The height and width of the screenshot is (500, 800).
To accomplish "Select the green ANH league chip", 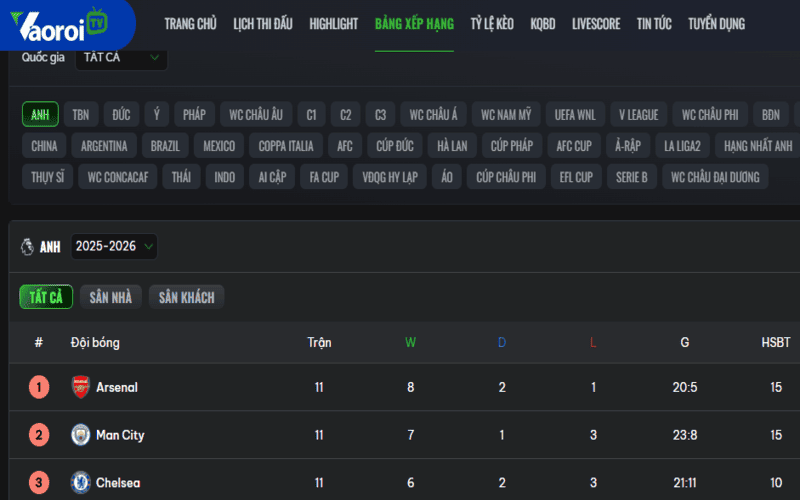I will click(x=40, y=115).
